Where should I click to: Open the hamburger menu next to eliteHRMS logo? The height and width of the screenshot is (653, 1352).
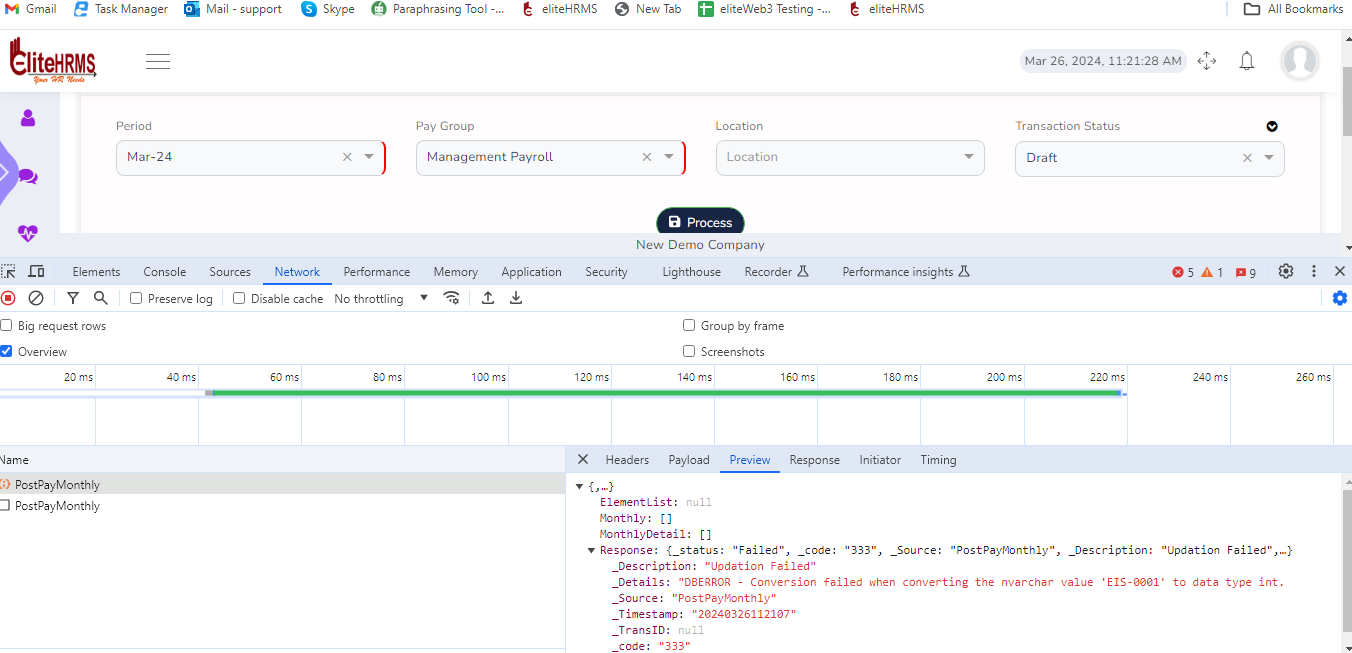158,62
